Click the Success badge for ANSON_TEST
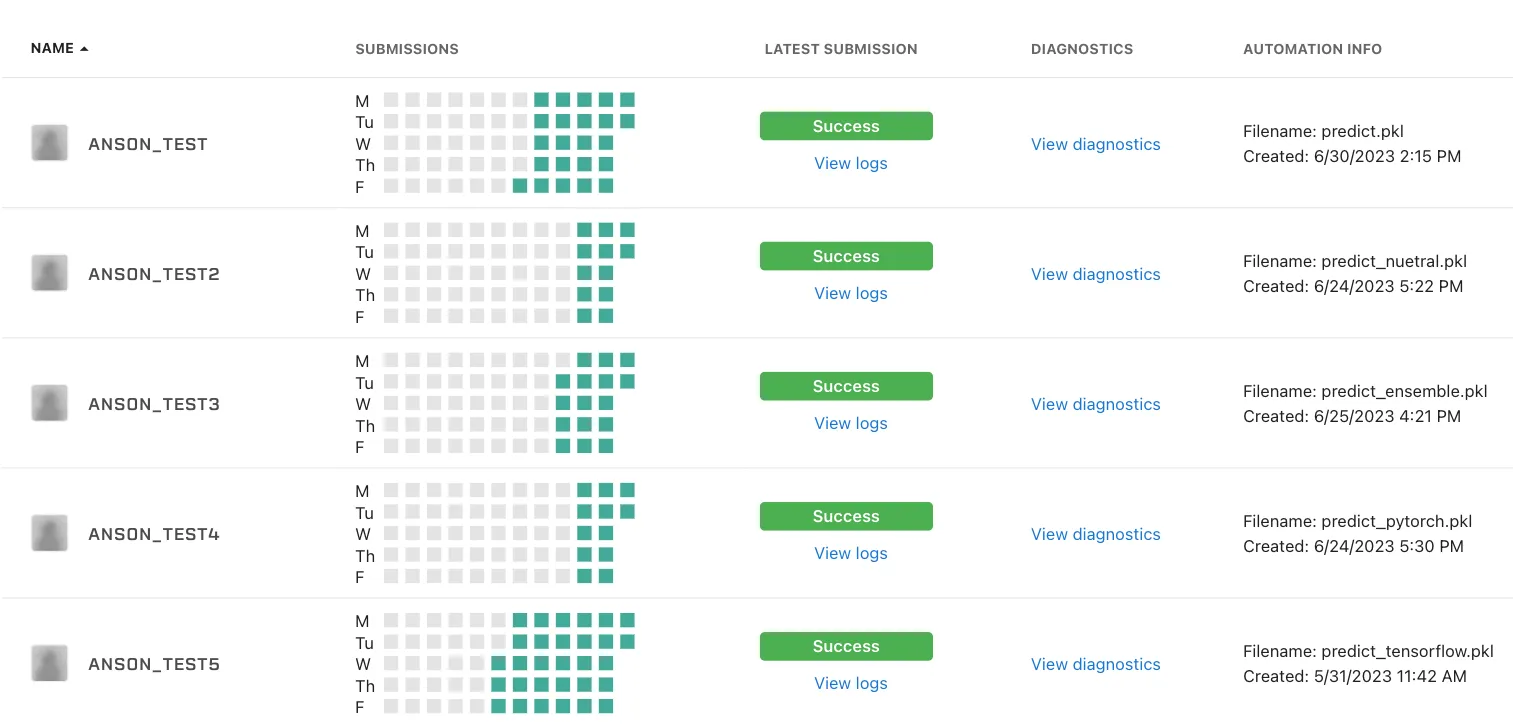 (846, 126)
